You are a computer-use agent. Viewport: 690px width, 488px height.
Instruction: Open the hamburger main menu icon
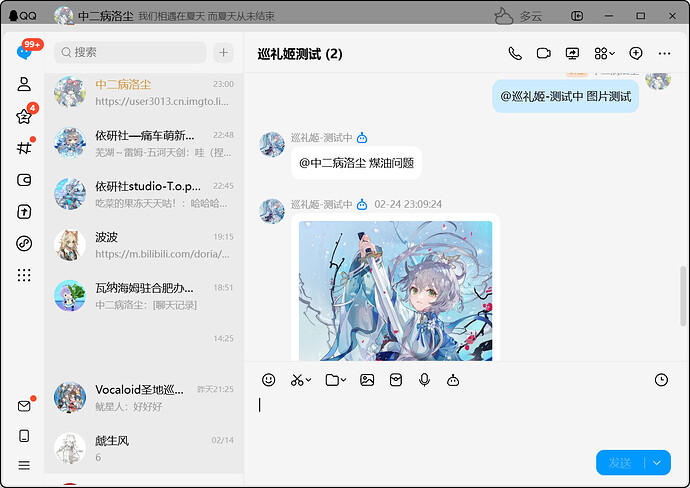point(24,465)
